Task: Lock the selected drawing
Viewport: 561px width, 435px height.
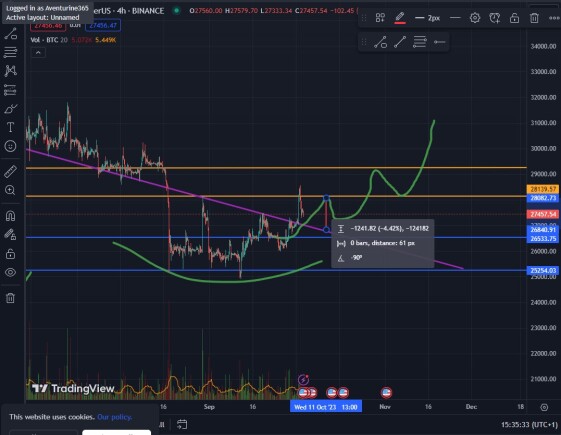Action: coord(514,18)
